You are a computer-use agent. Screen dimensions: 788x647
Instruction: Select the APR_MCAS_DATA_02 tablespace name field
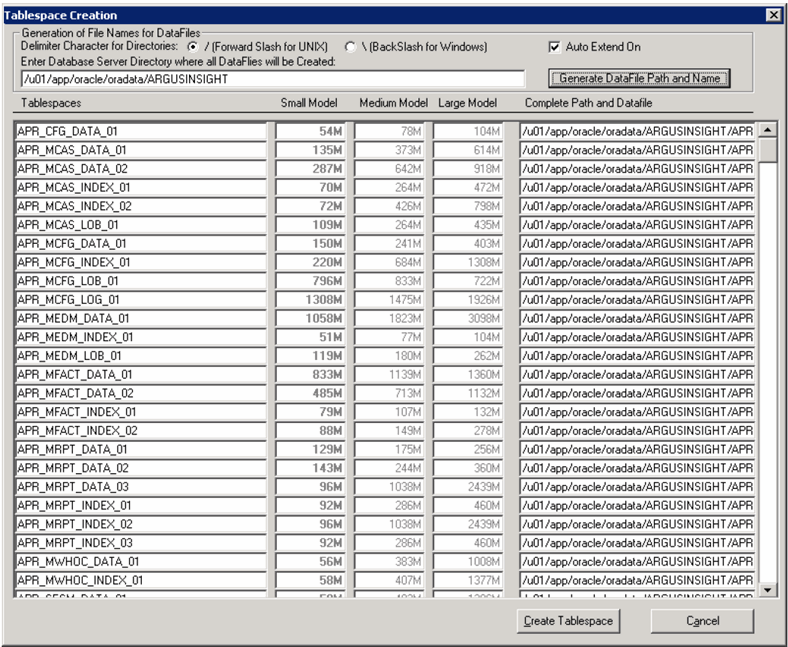(x=141, y=168)
